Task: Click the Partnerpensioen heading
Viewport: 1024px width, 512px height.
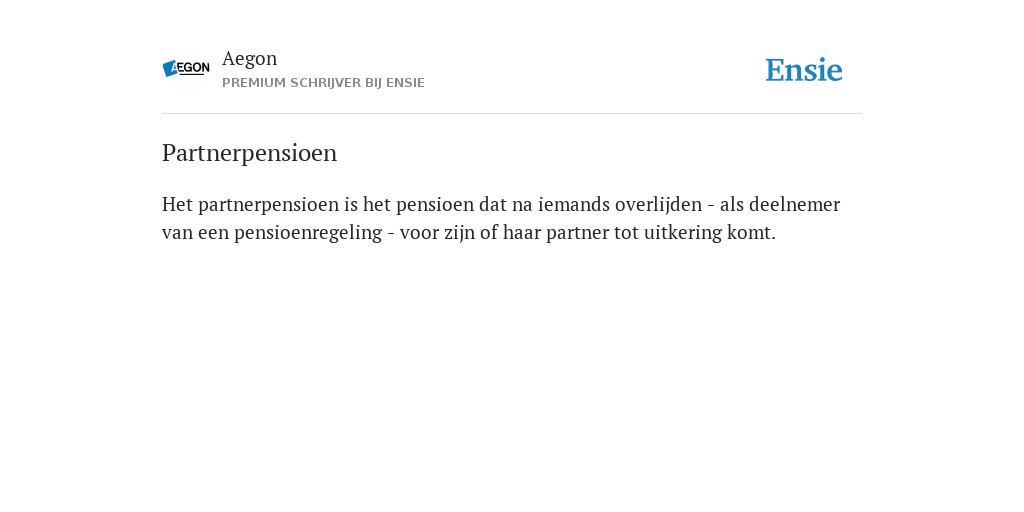Action: click(249, 153)
